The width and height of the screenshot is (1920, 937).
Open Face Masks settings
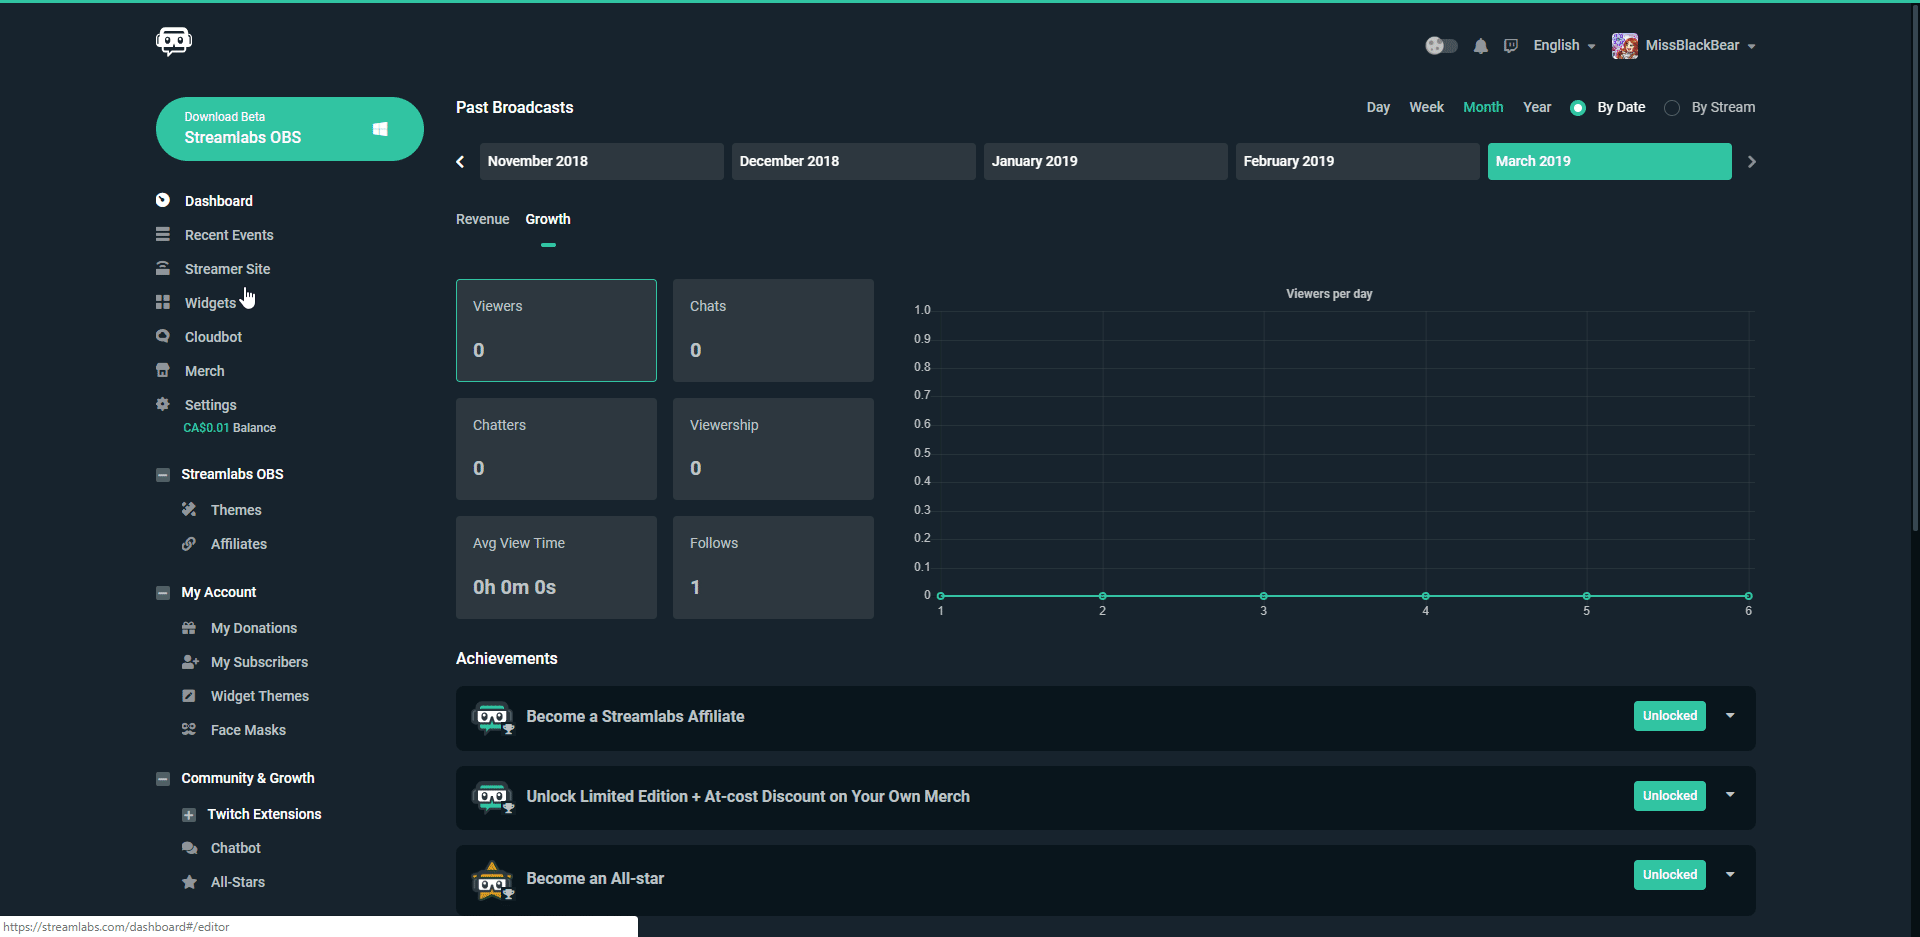[248, 729]
